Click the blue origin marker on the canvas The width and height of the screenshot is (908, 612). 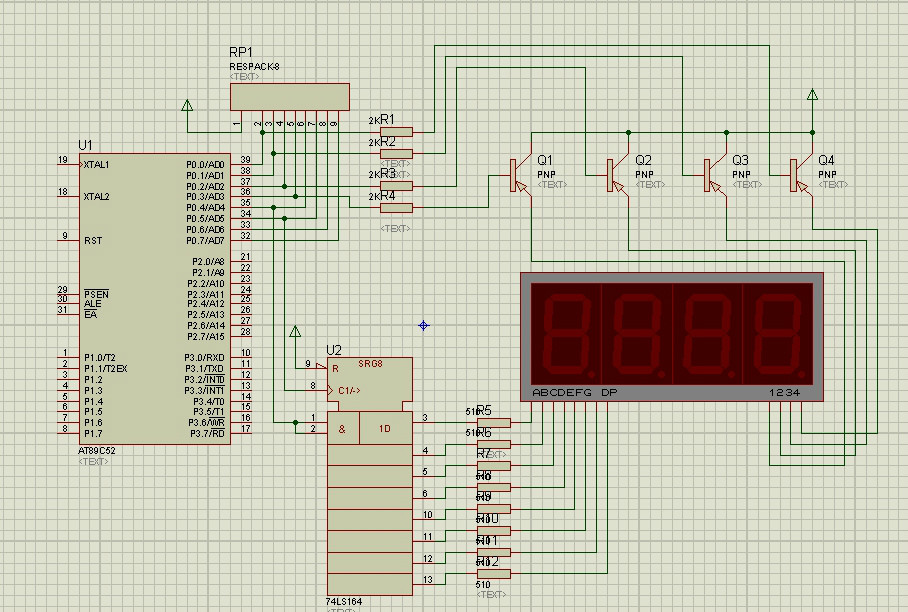tap(424, 325)
